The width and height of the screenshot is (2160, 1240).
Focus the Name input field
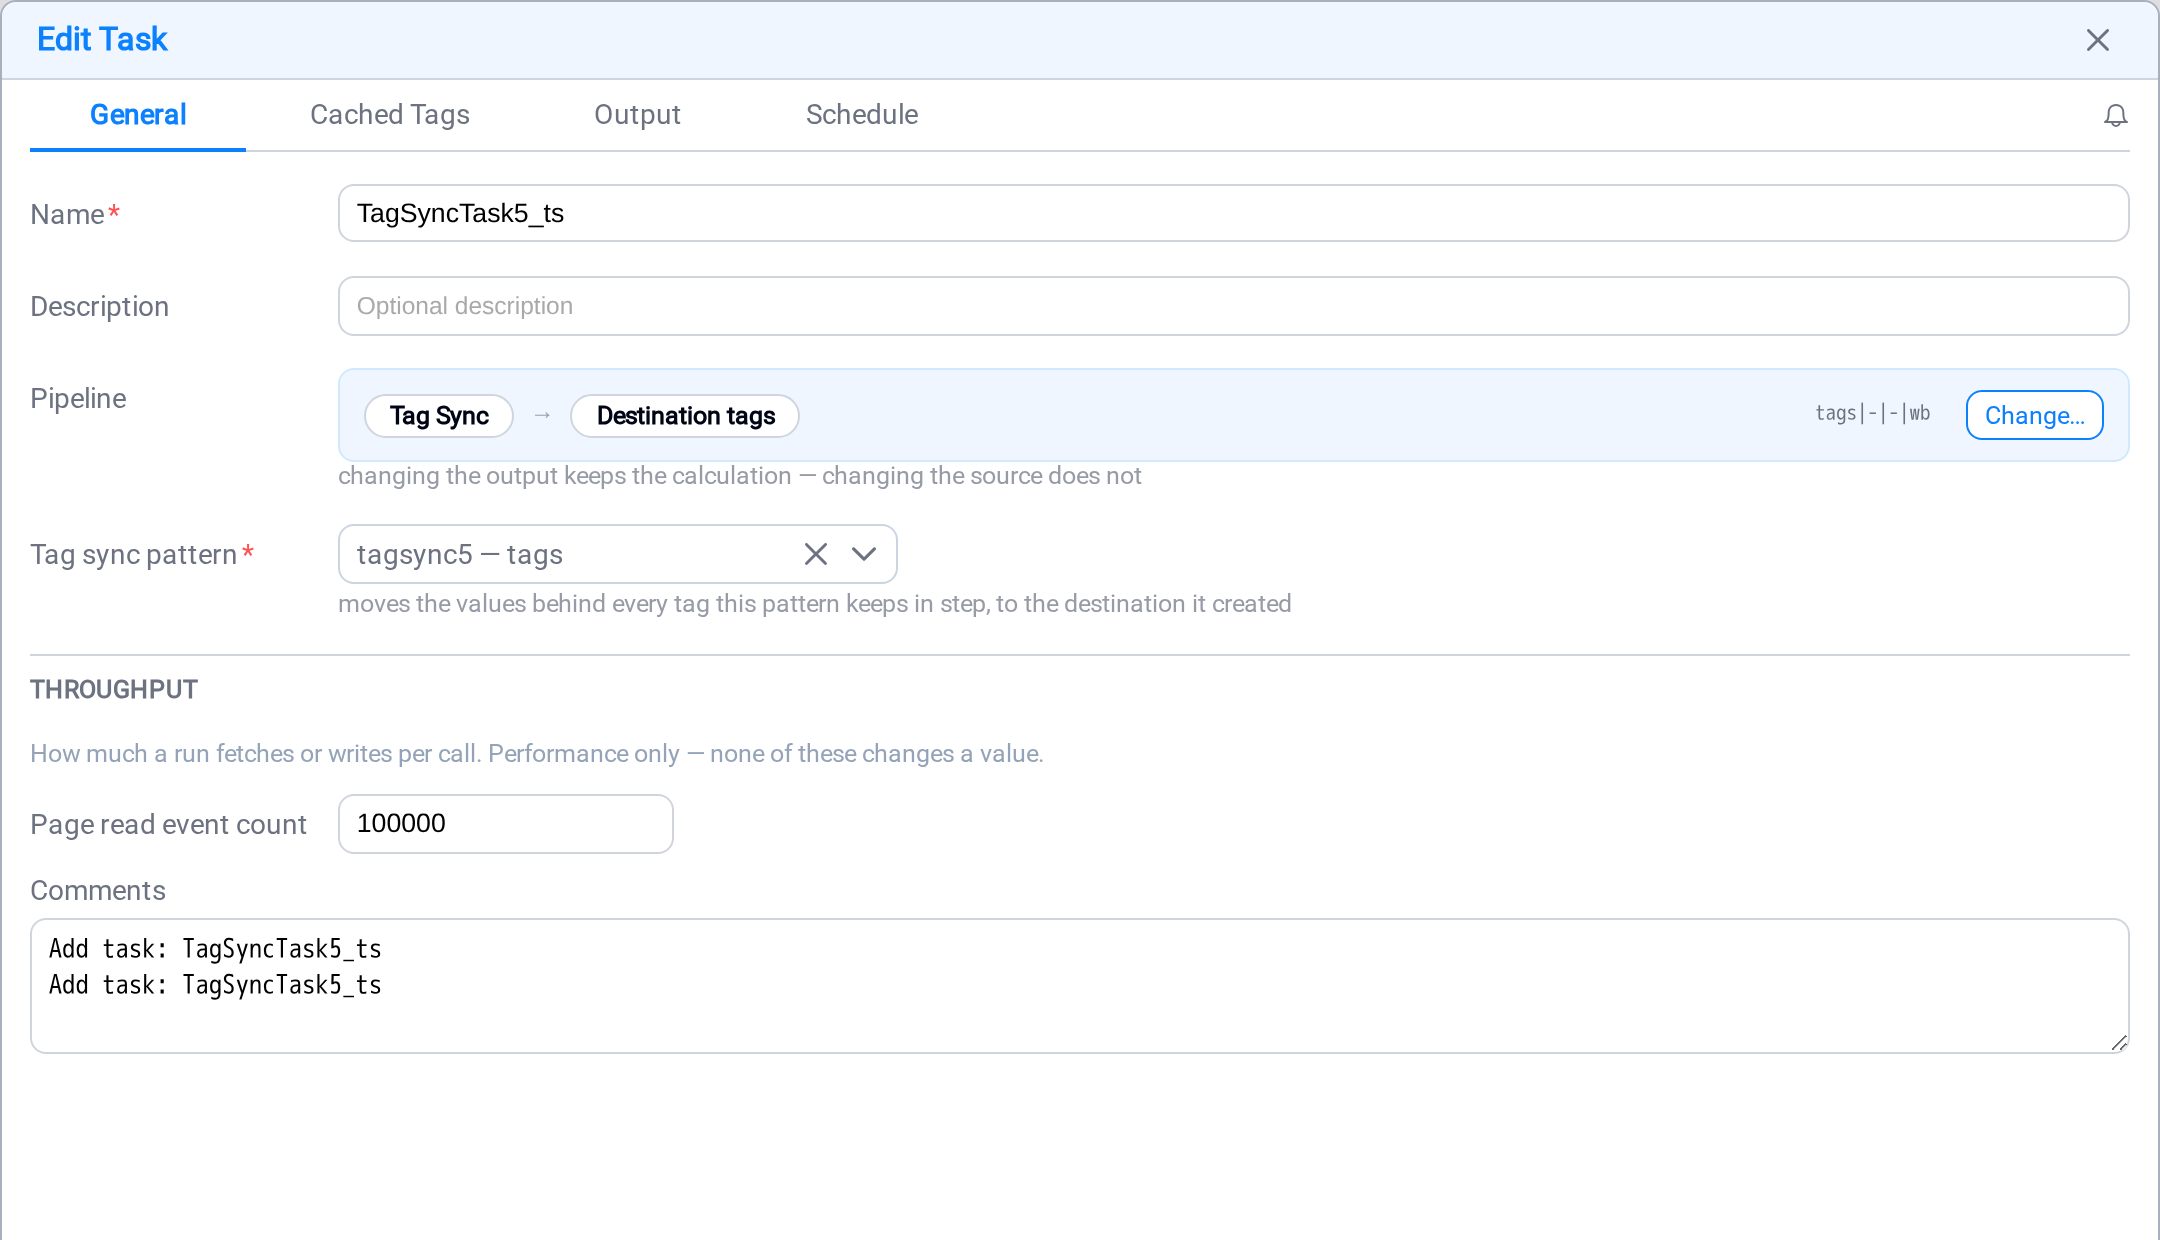[1233, 213]
